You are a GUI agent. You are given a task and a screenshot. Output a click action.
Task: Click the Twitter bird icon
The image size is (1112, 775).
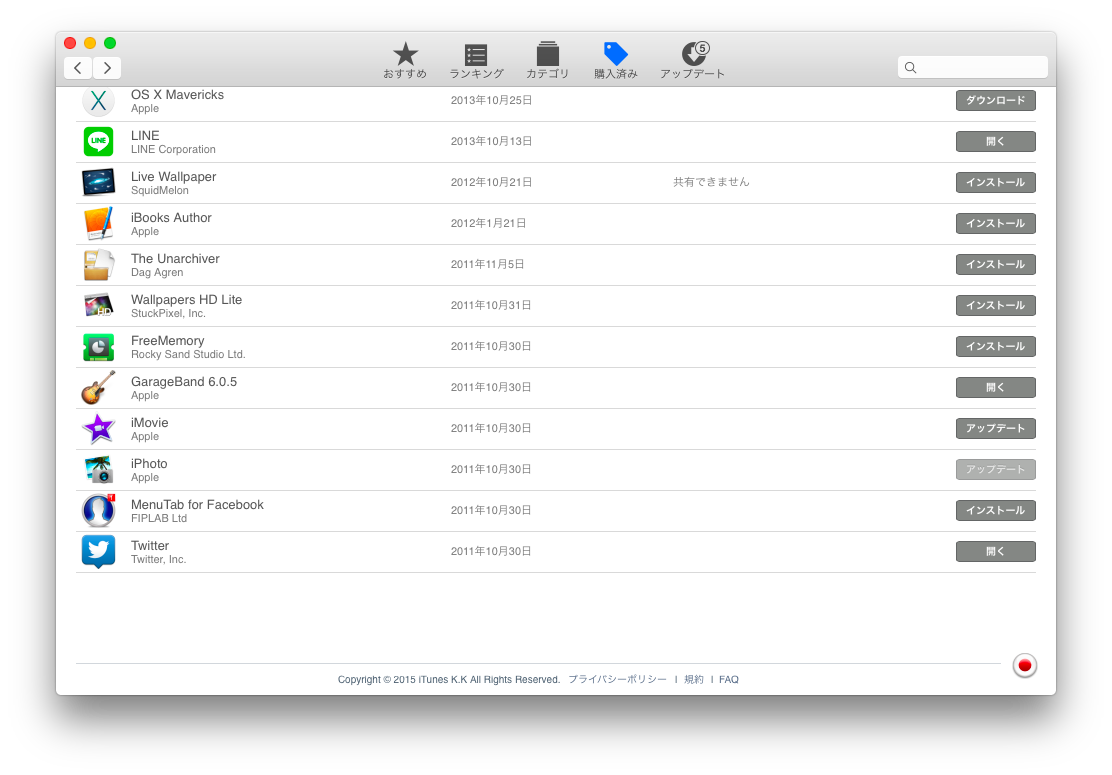(x=99, y=552)
